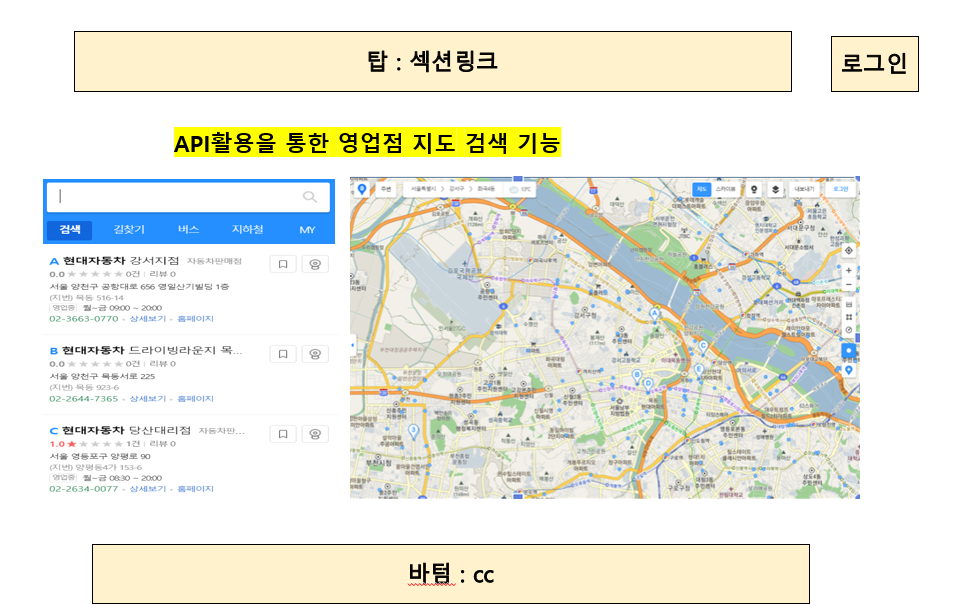Open 홈페이지 link for 강서지점
The image size is (976, 605).
pos(195,319)
